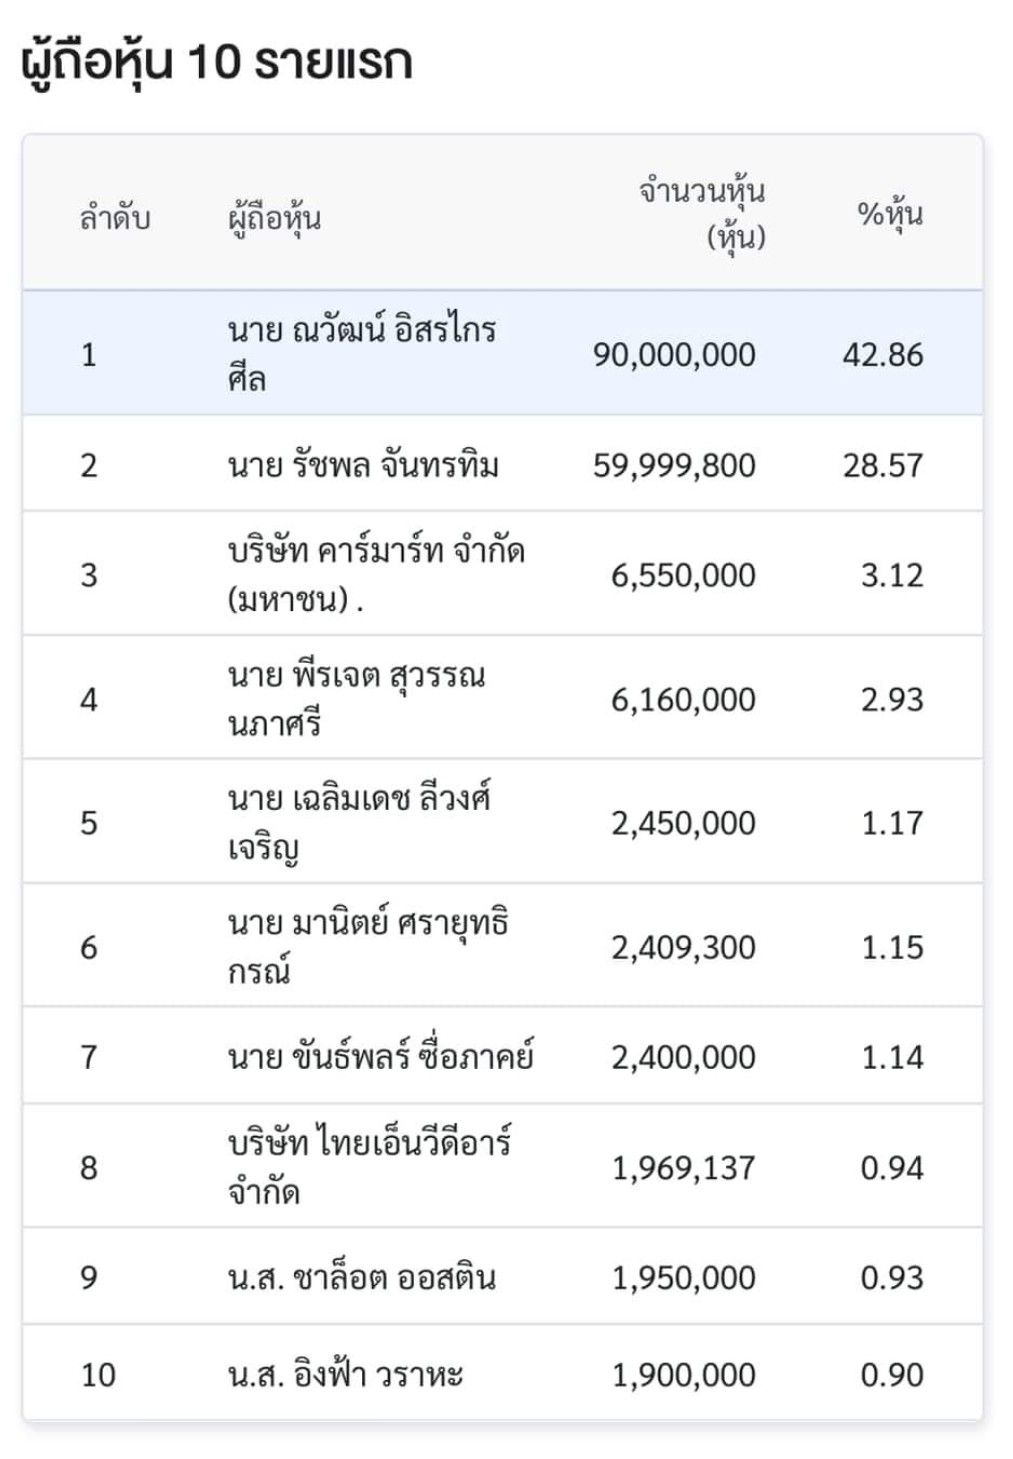Click the 42.86 percent value

click(x=883, y=354)
